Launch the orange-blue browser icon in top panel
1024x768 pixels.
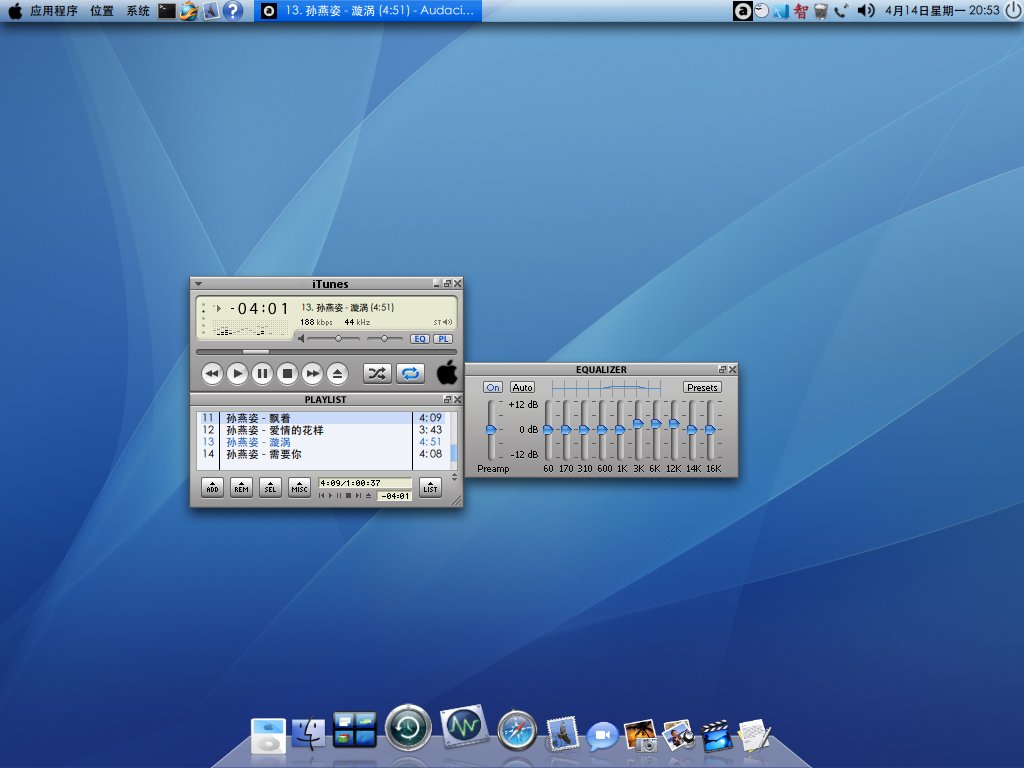click(x=189, y=10)
